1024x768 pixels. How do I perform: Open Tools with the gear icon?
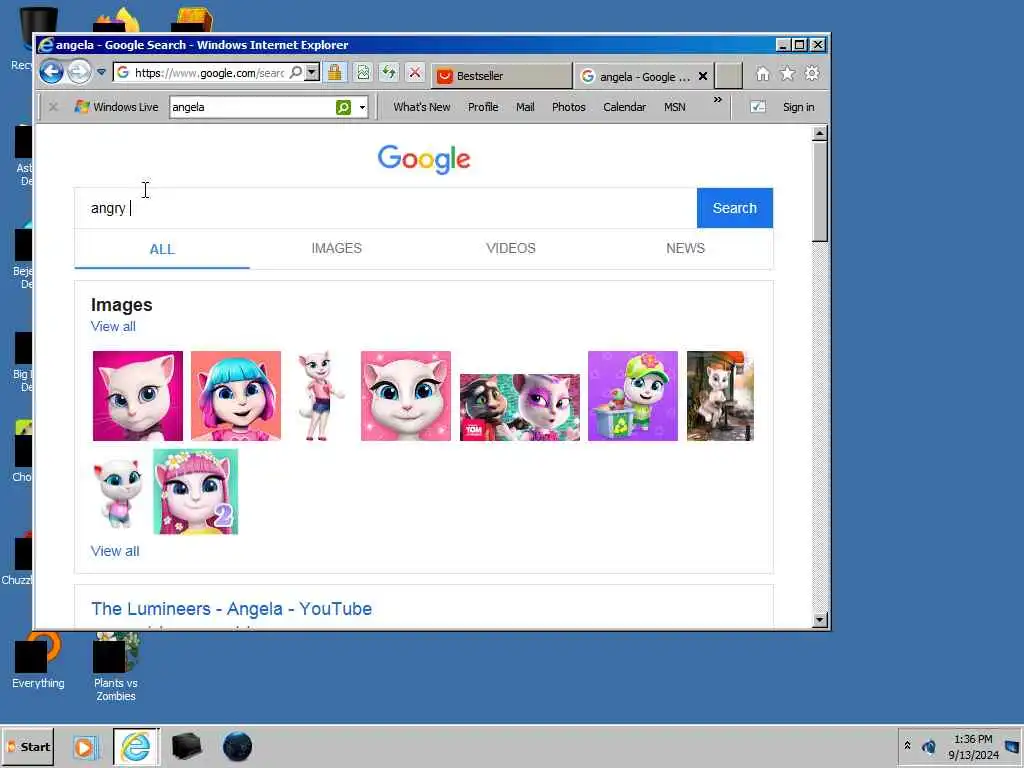pos(812,74)
